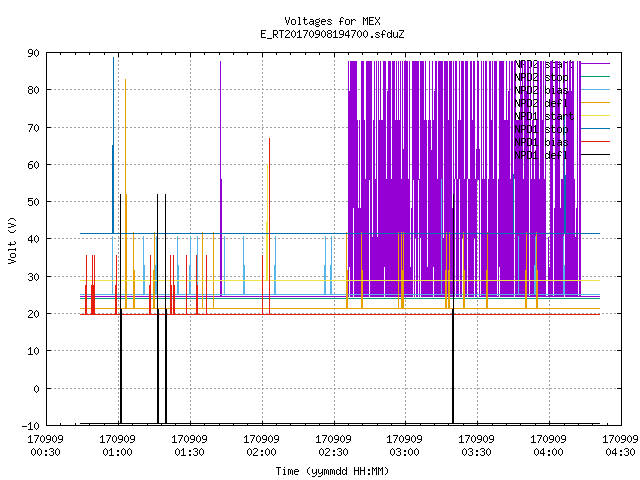Click the green legend line for NPD2 stop
Viewport: 640px width, 480px height.
pos(595,77)
